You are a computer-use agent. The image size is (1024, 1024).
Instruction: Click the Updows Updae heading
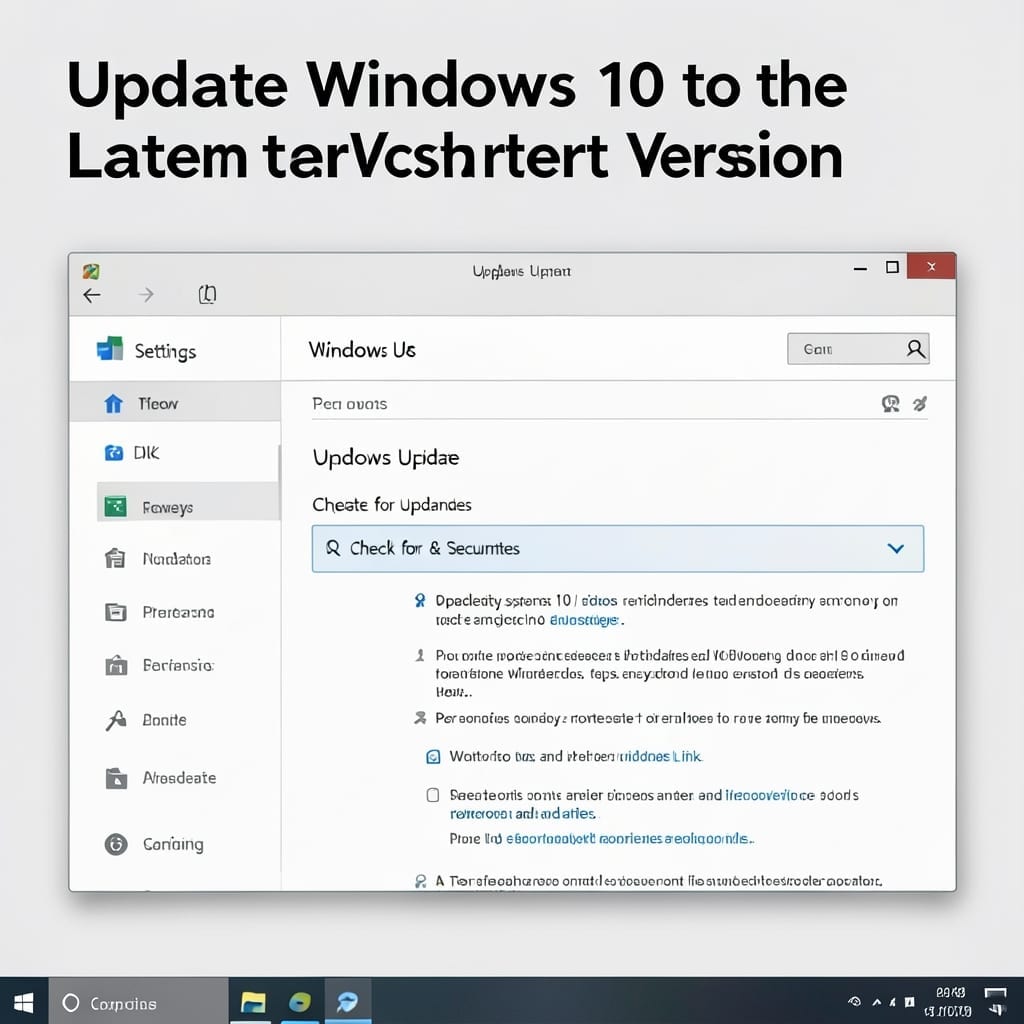pos(385,458)
